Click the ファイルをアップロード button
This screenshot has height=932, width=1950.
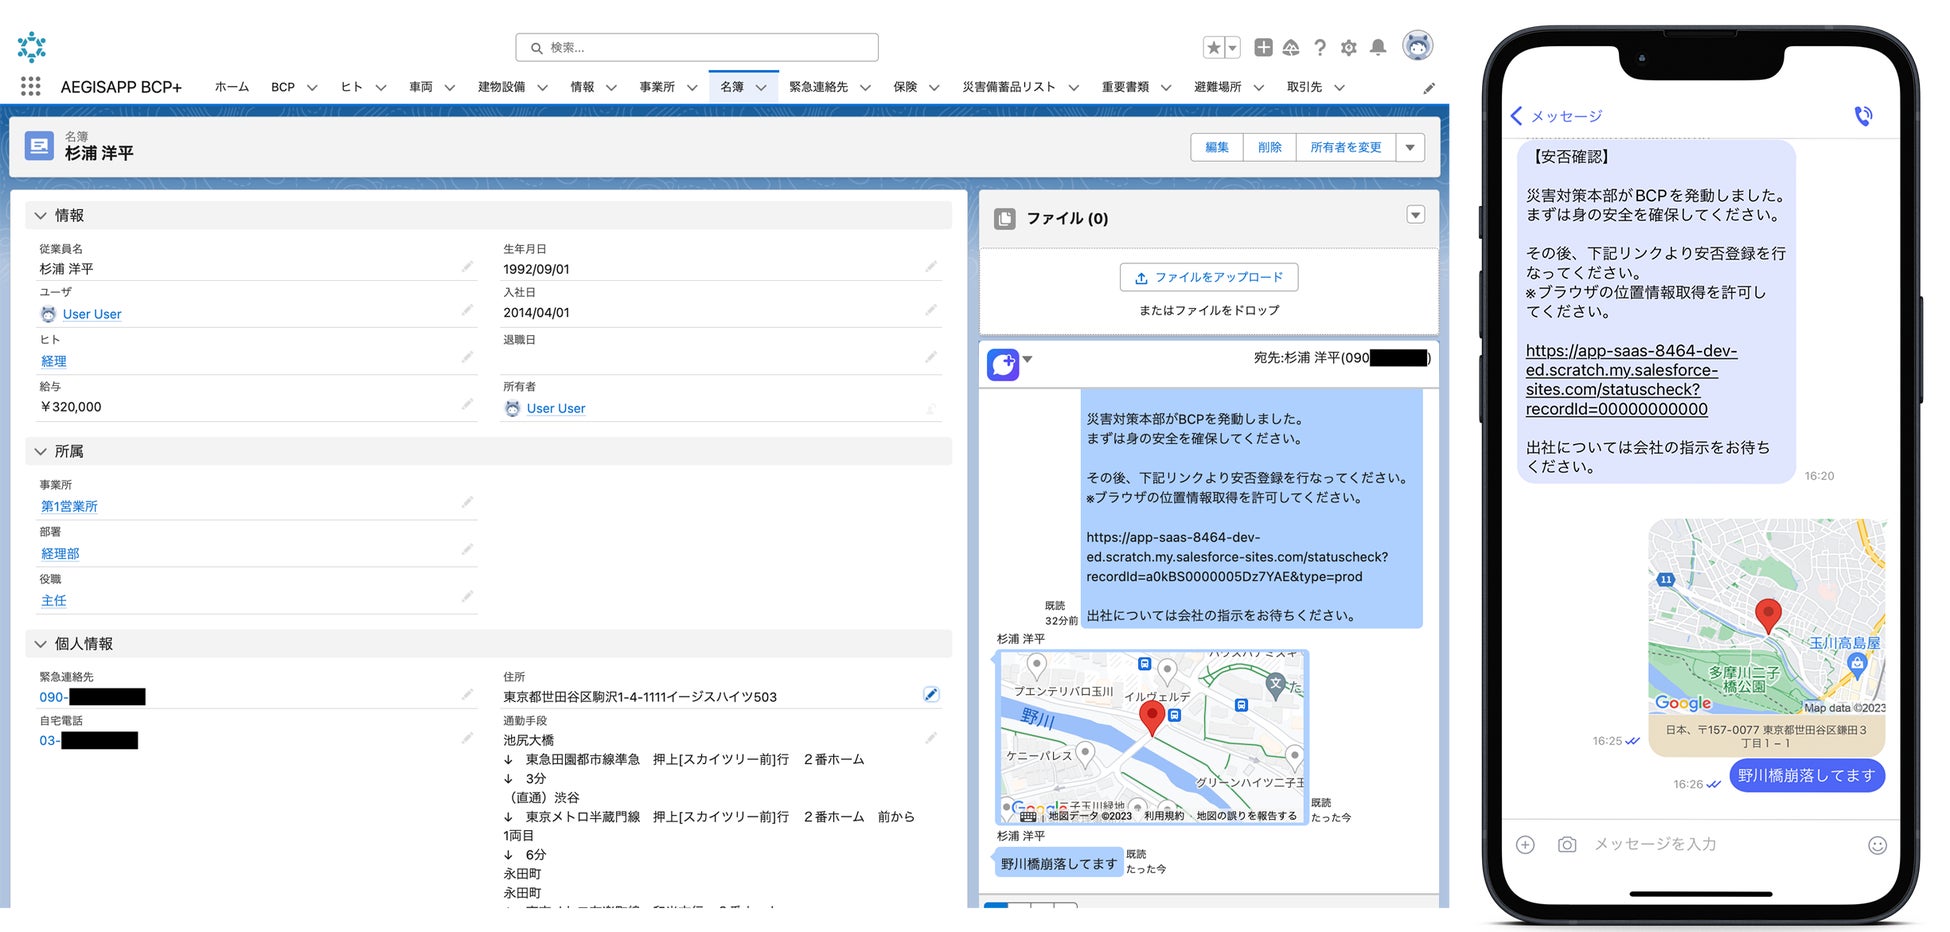(x=1209, y=277)
